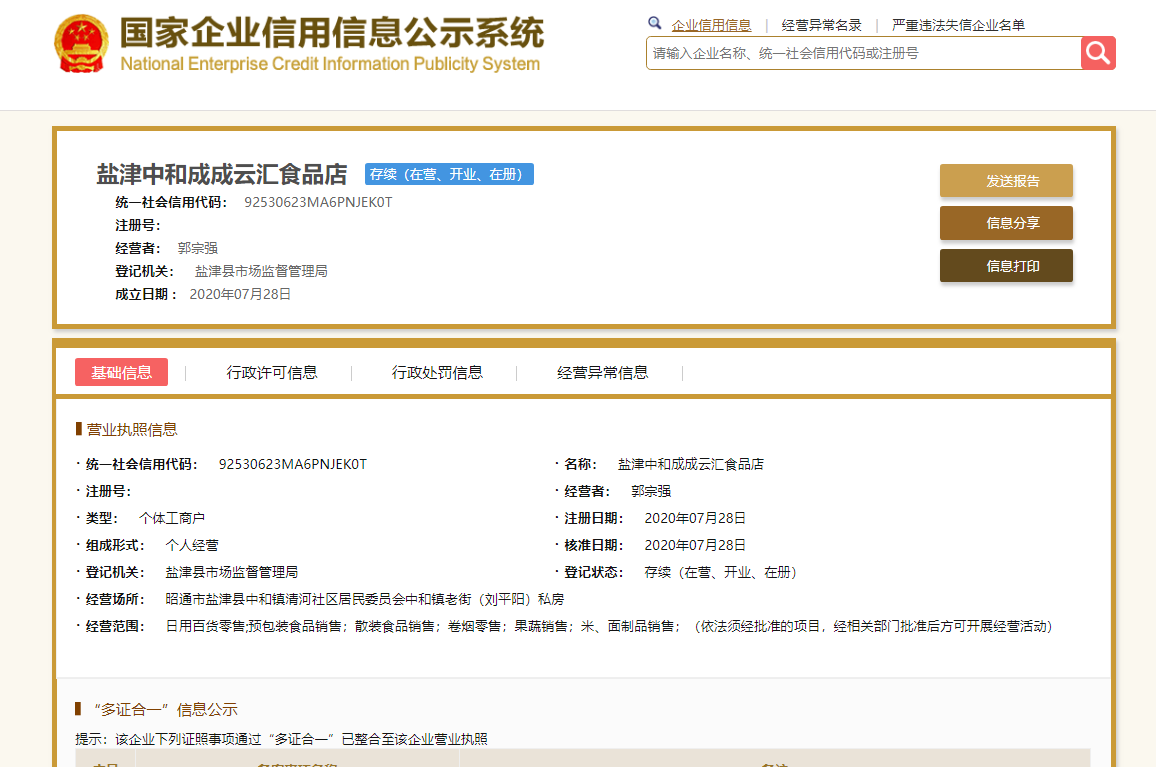Click the 注册日期 value 2020年07月28日

coord(694,518)
